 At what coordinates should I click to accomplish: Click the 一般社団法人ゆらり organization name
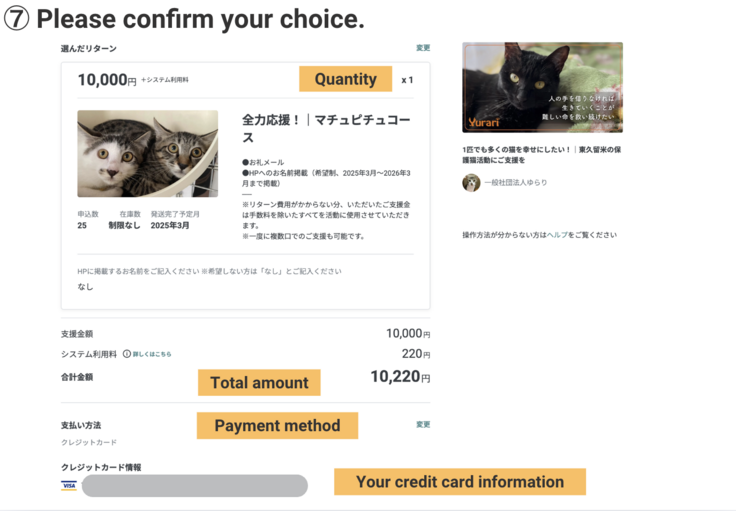pos(515,183)
